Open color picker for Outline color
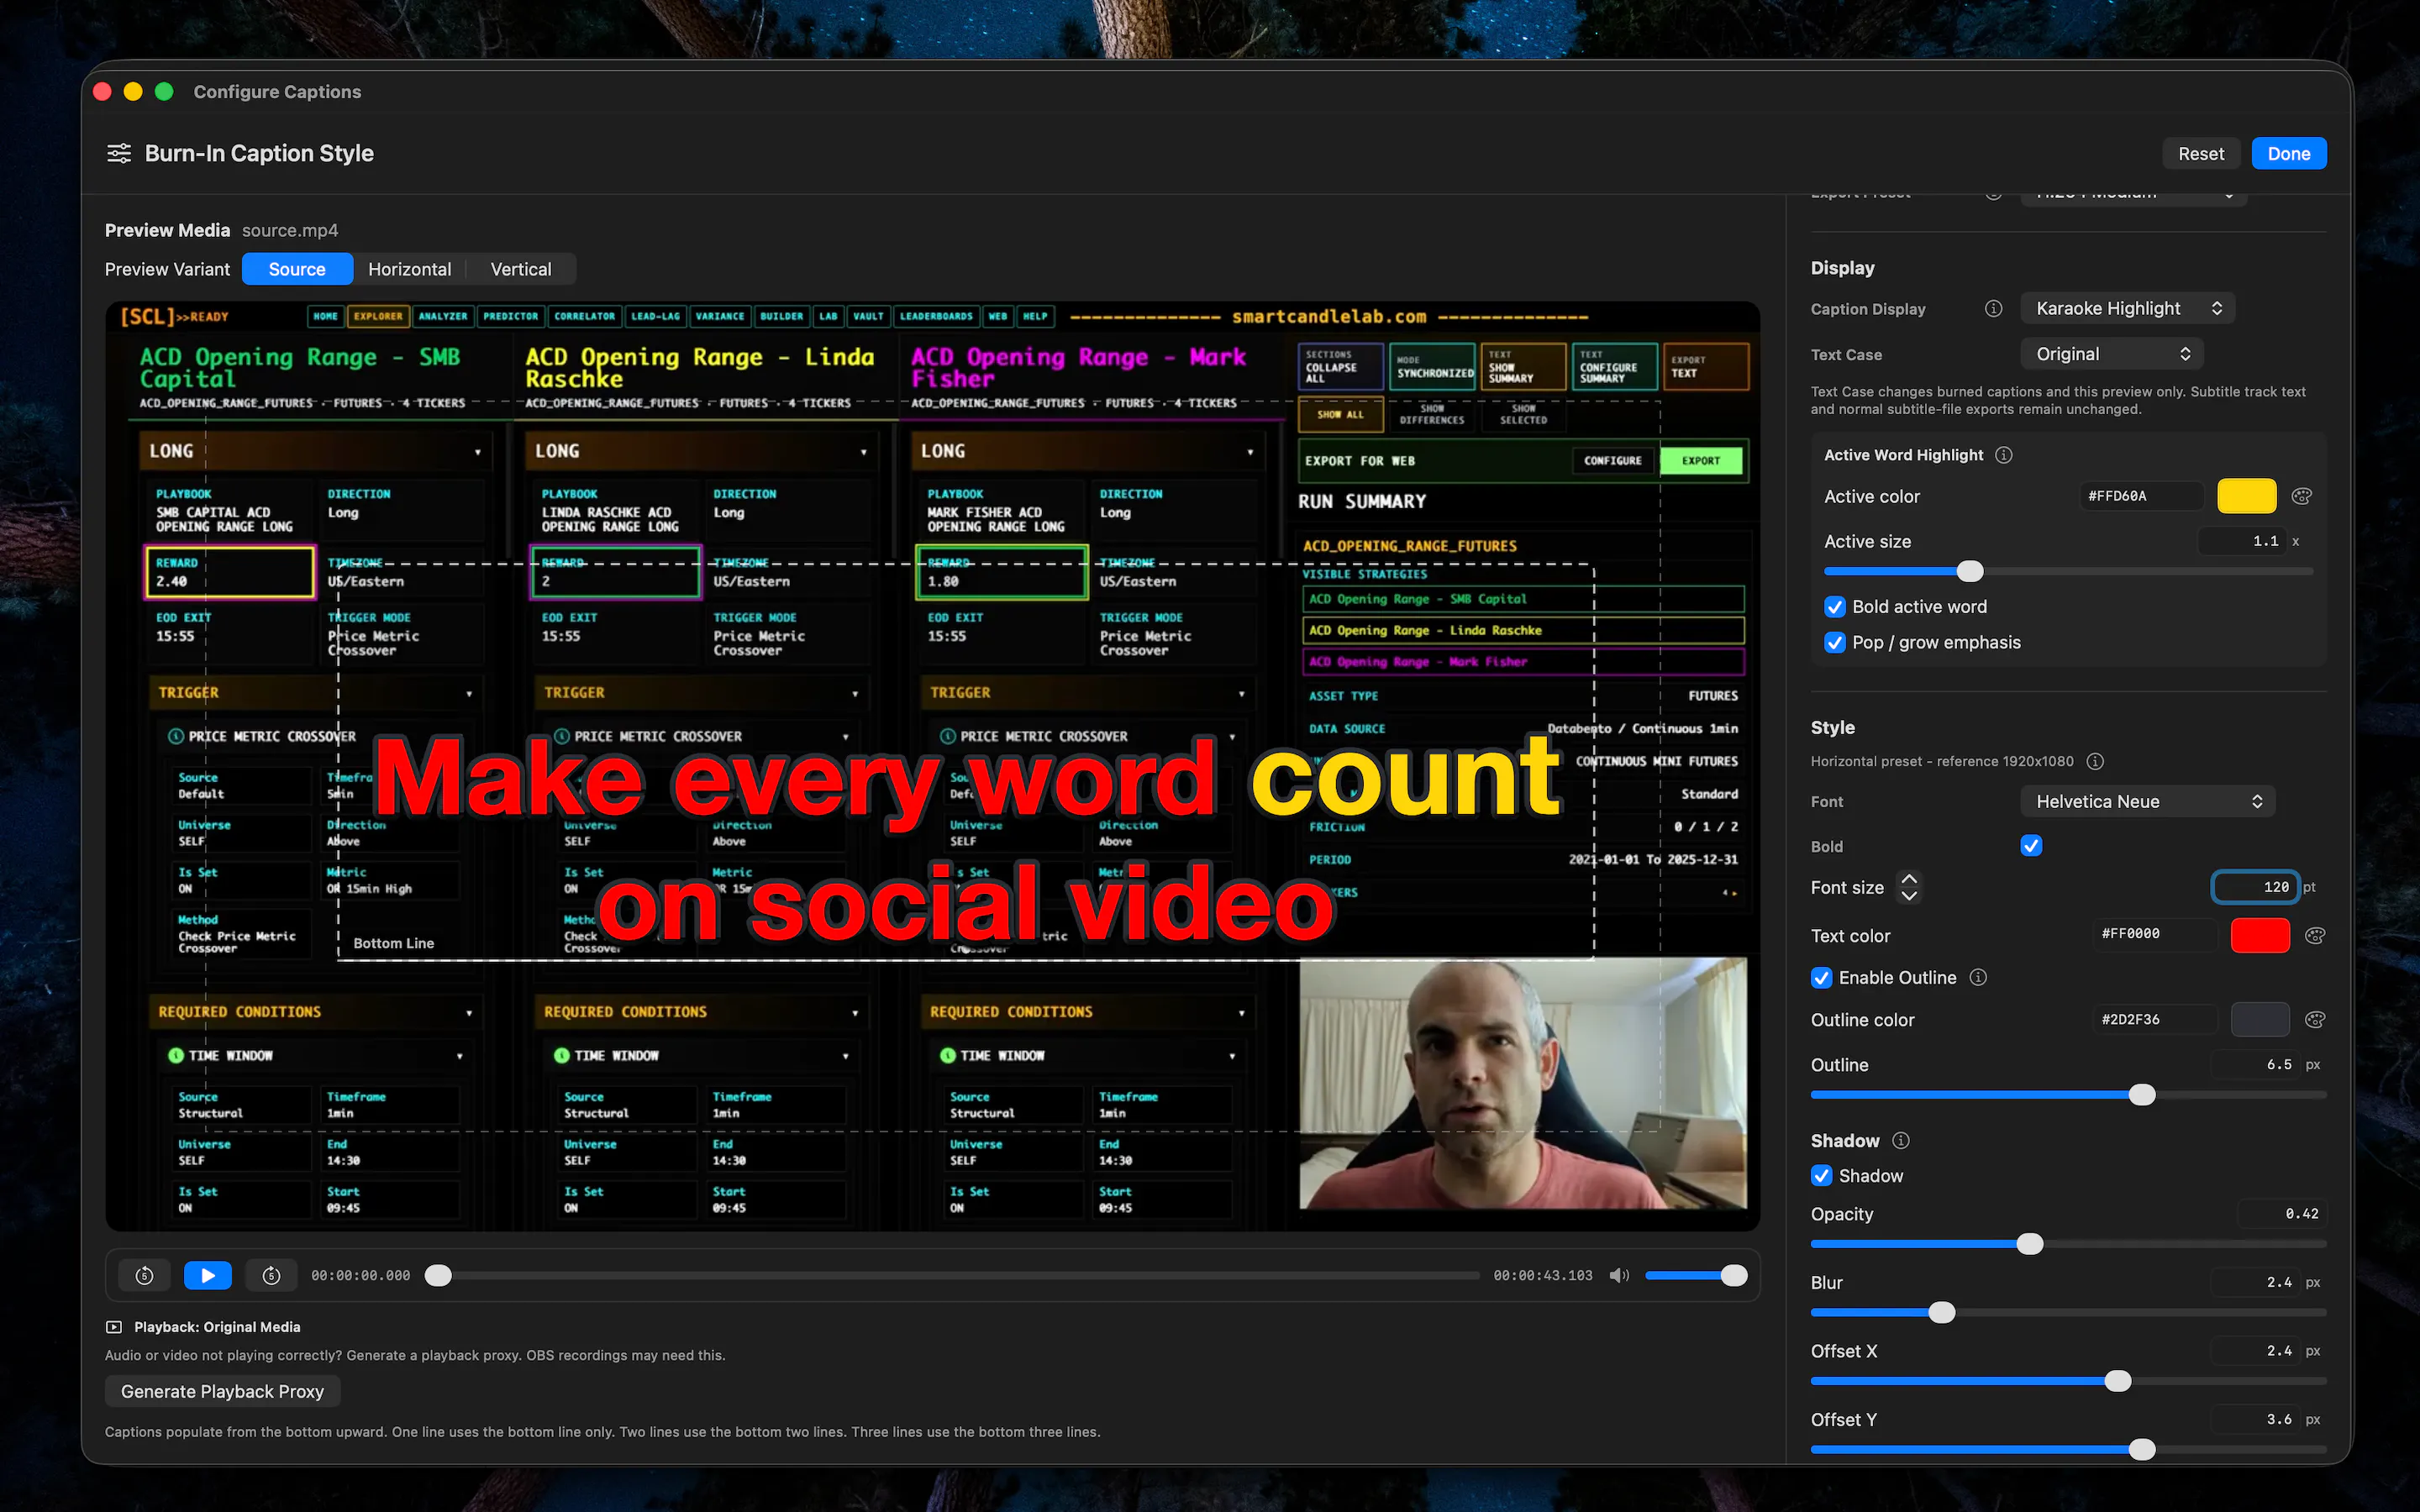 pos(2315,1019)
